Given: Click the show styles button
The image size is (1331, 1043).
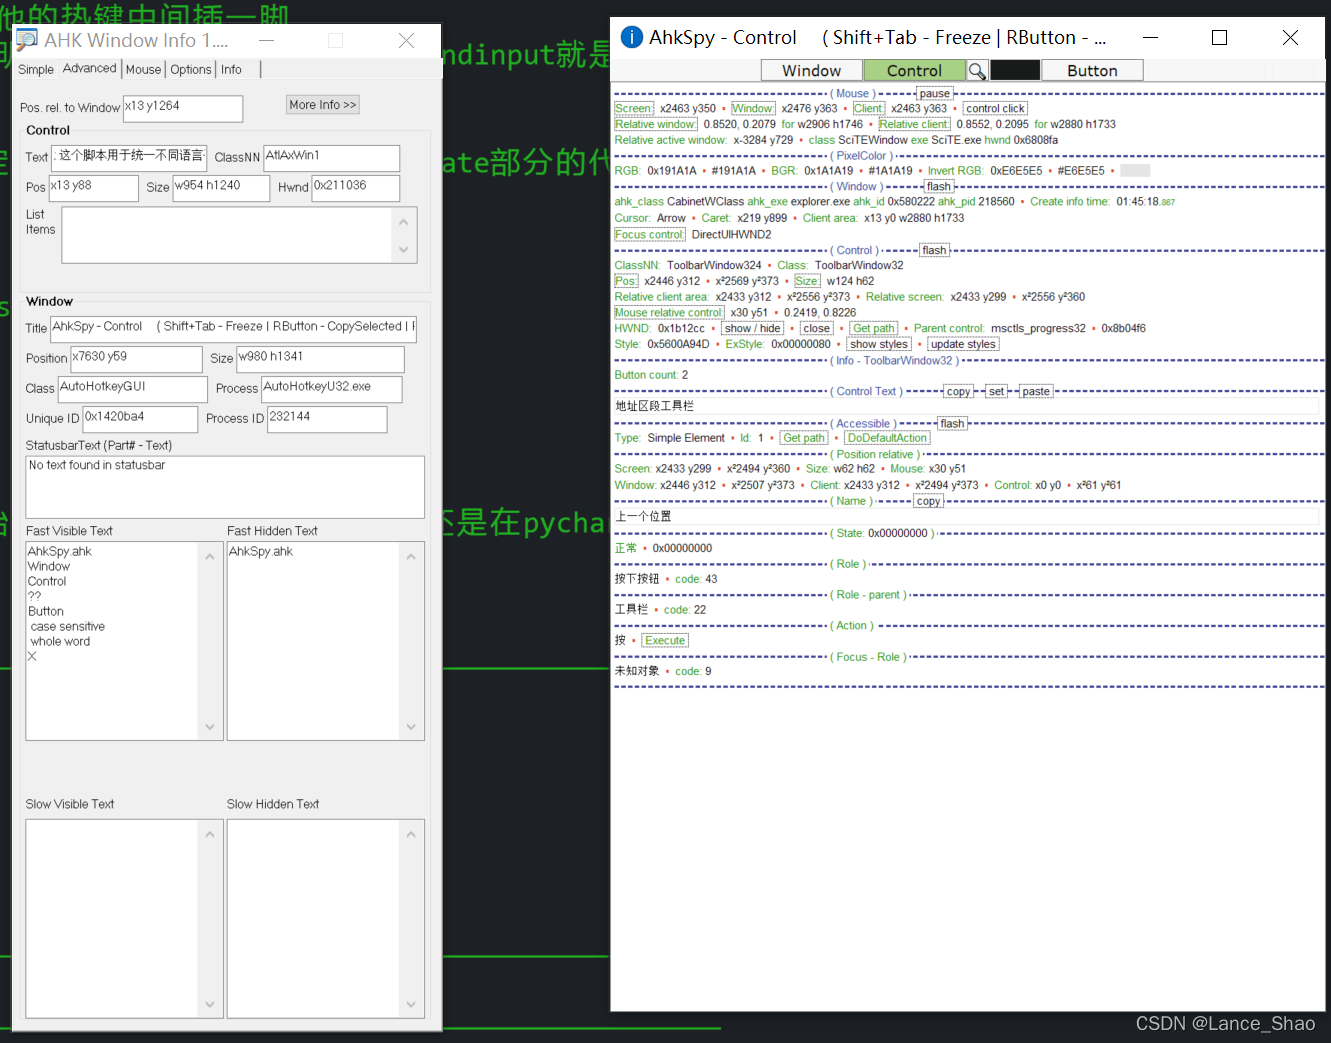Looking at the screenshot, I should (879, 344).
